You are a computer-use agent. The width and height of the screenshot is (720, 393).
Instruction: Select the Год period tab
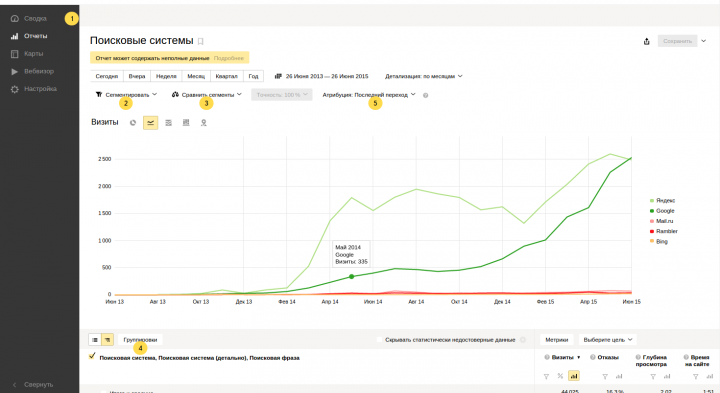coord(253,76)
